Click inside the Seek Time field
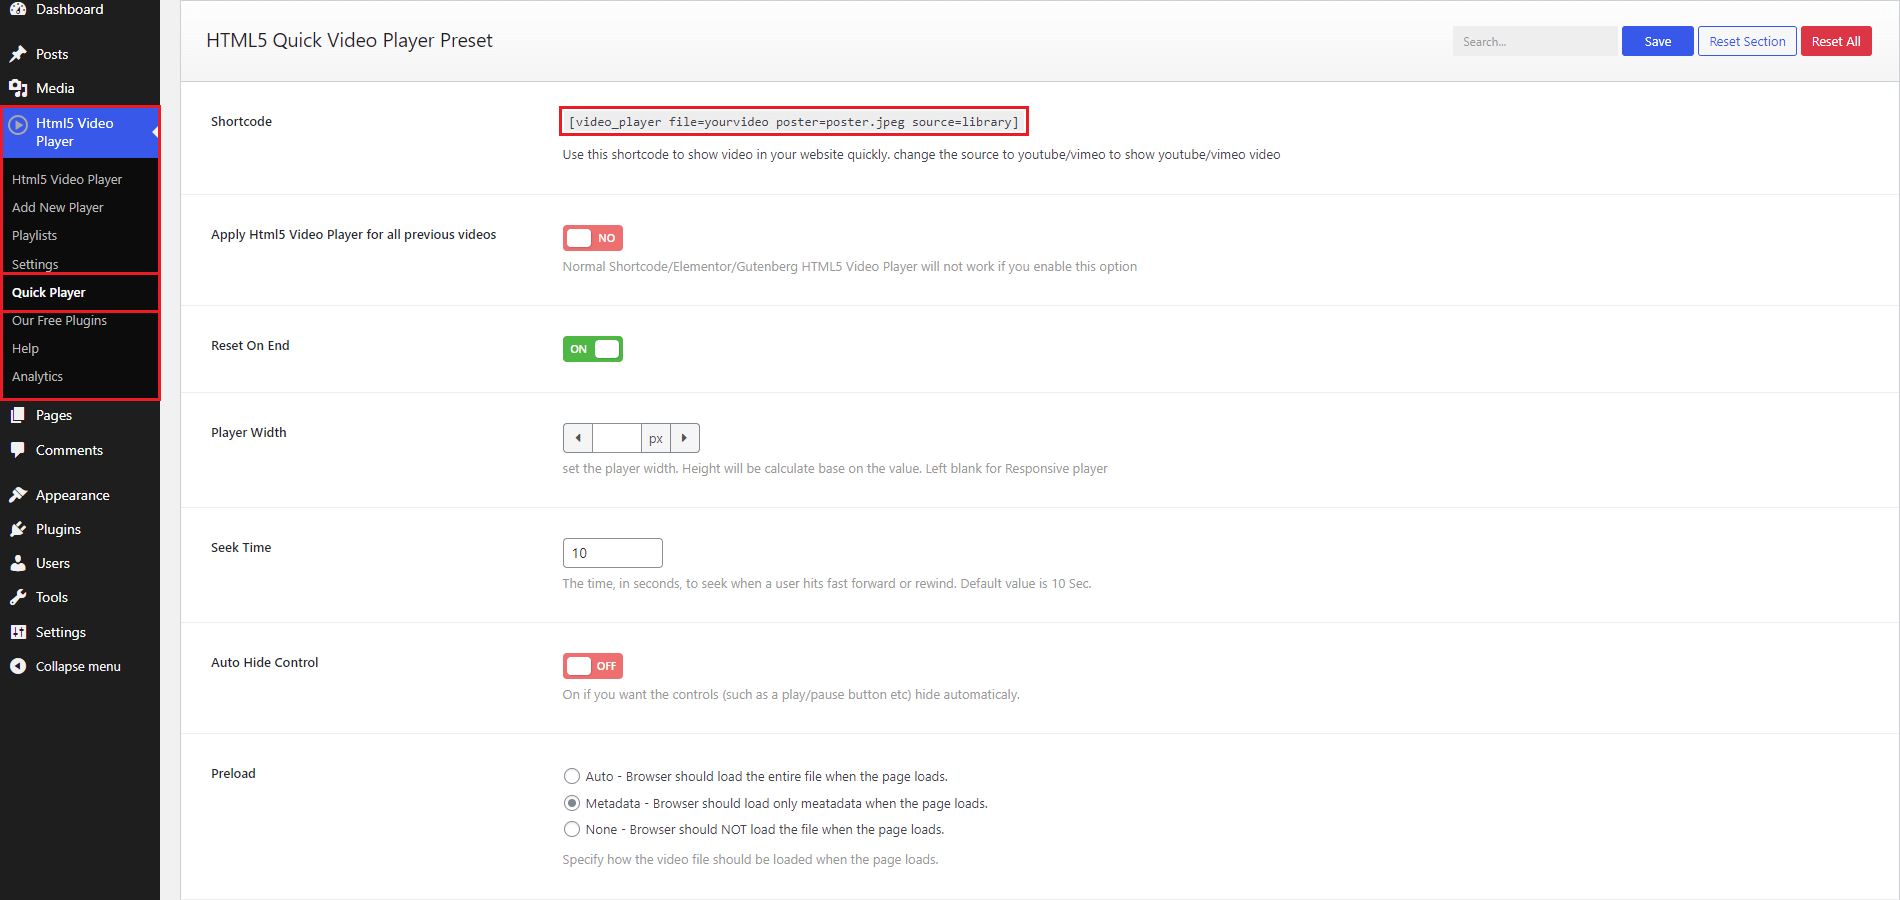The image size is (1900, 900). (612, 552)
